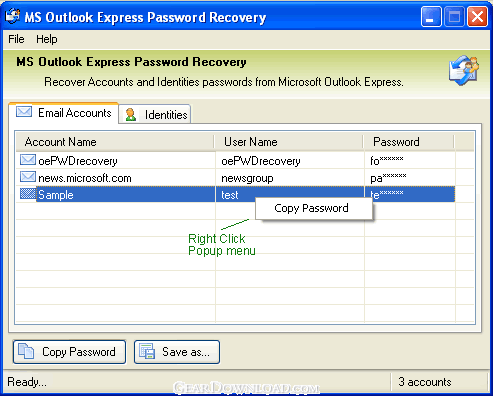Click the maximize window button
Screen dimensions: 493x396
point(454,16)
